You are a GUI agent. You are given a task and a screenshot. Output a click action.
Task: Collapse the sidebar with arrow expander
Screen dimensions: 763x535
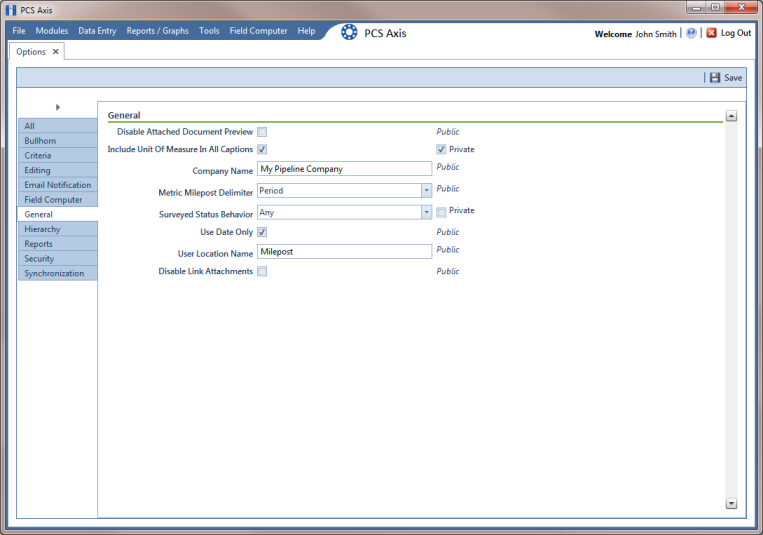click(57, 107)
